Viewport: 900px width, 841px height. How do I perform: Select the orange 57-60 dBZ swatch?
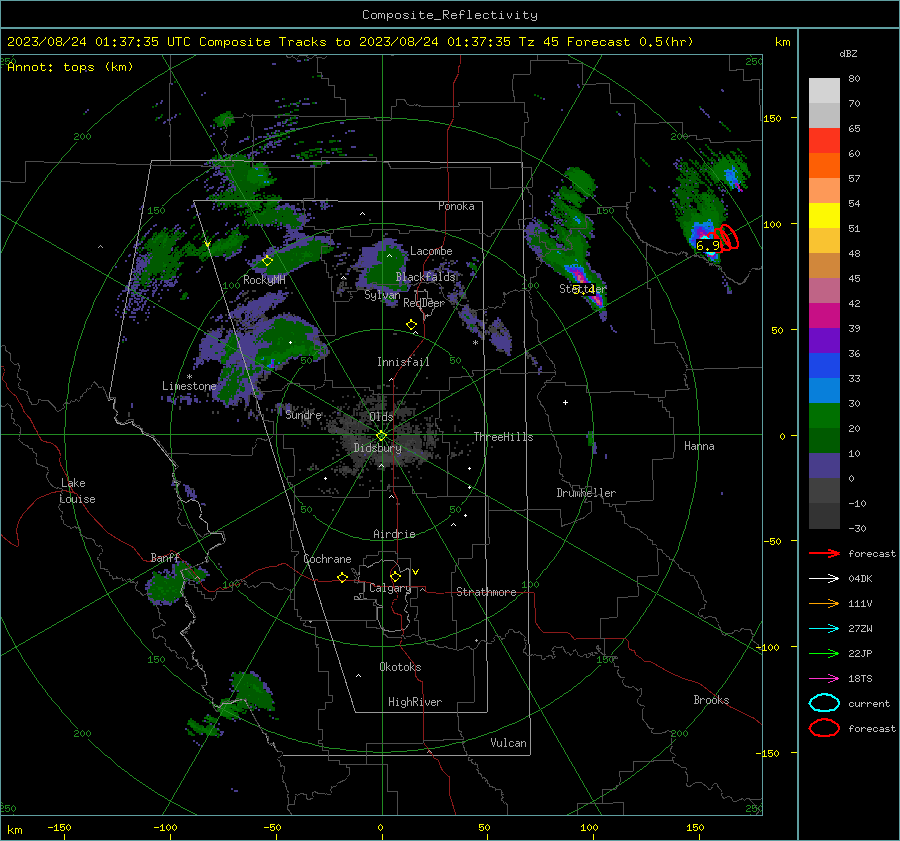(x=824, y=166)
